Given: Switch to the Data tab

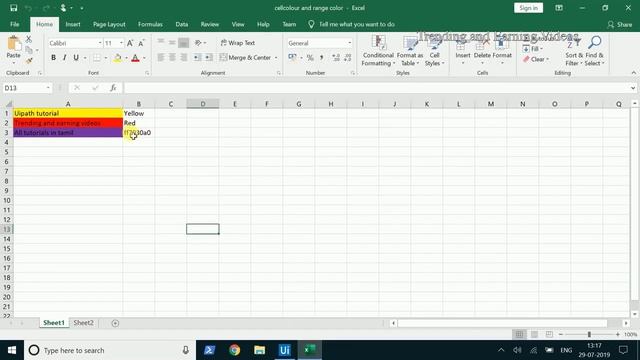Looking at the screenshot, I should tap(182, 24).
